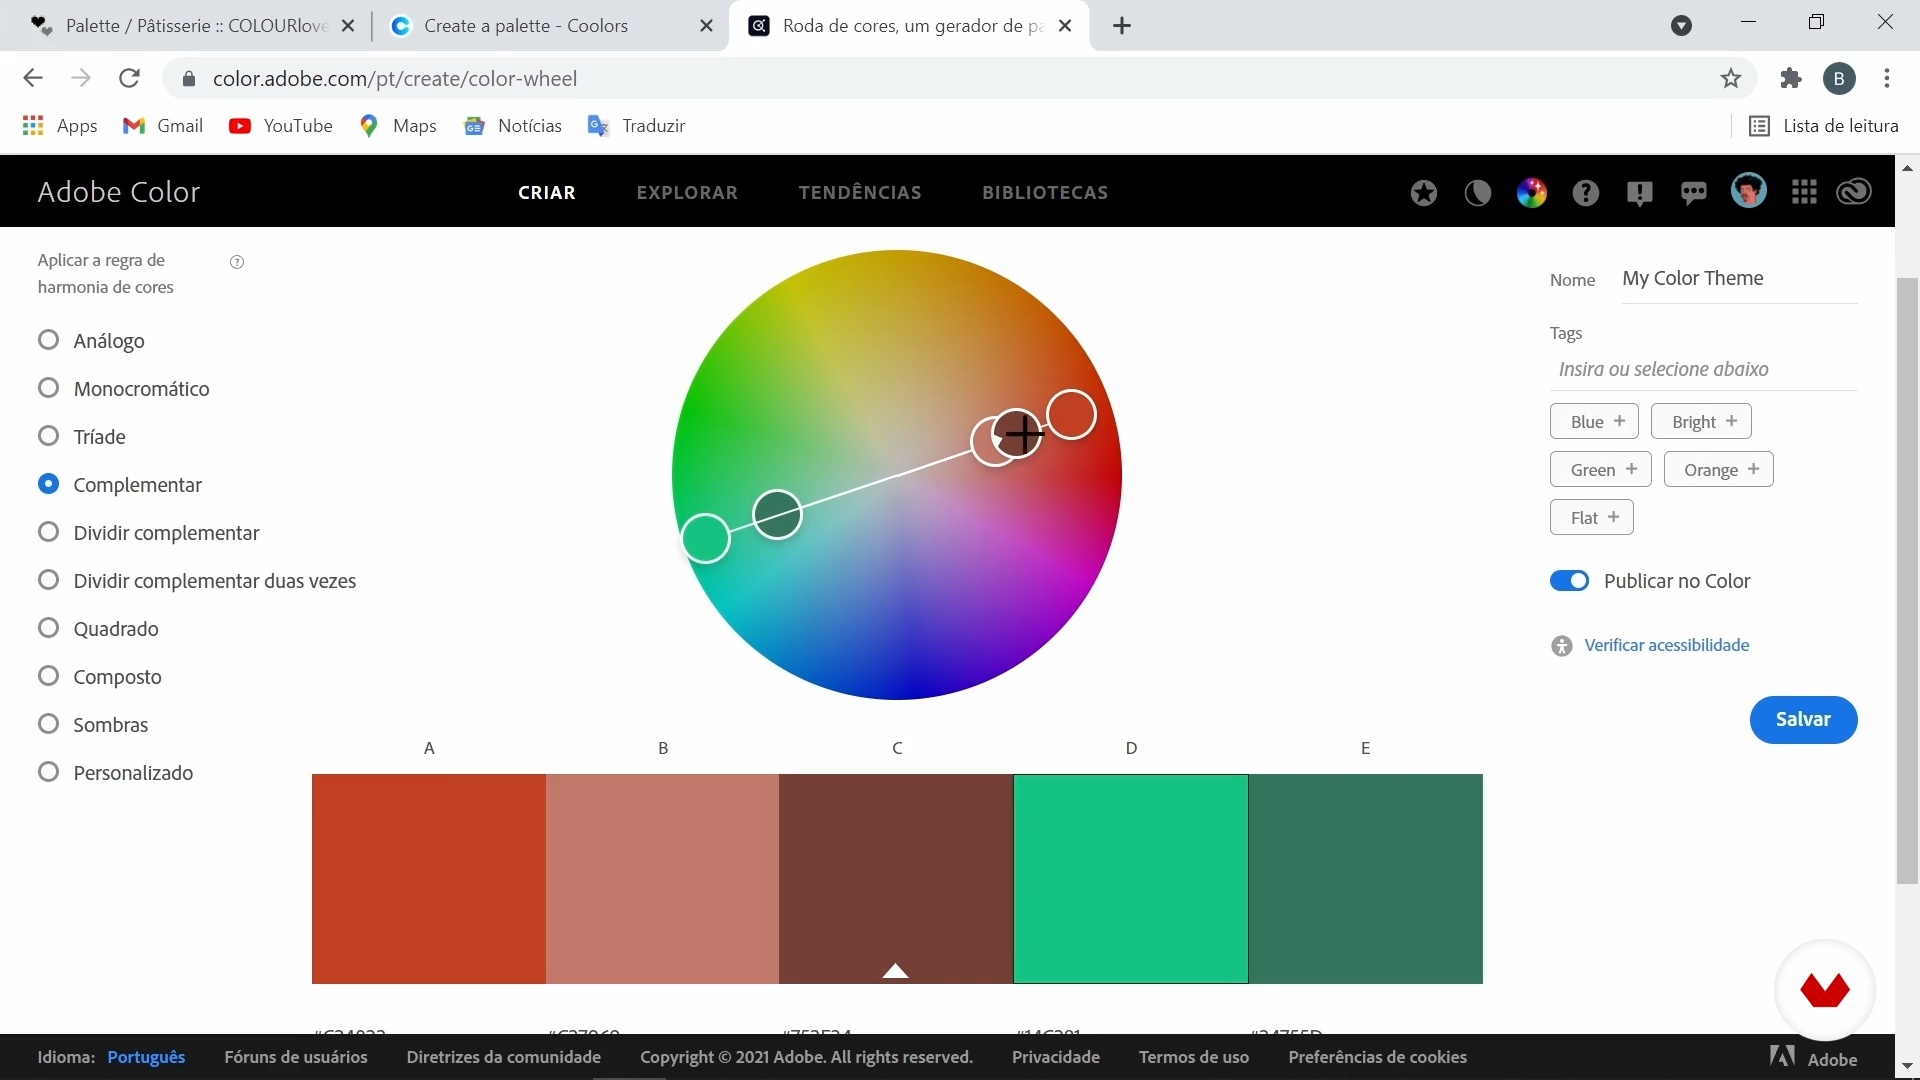Image resolution: width=1920 pixels, height=1080 pixels.
Task: Change language via the Português link
Action: (146, 1057)
